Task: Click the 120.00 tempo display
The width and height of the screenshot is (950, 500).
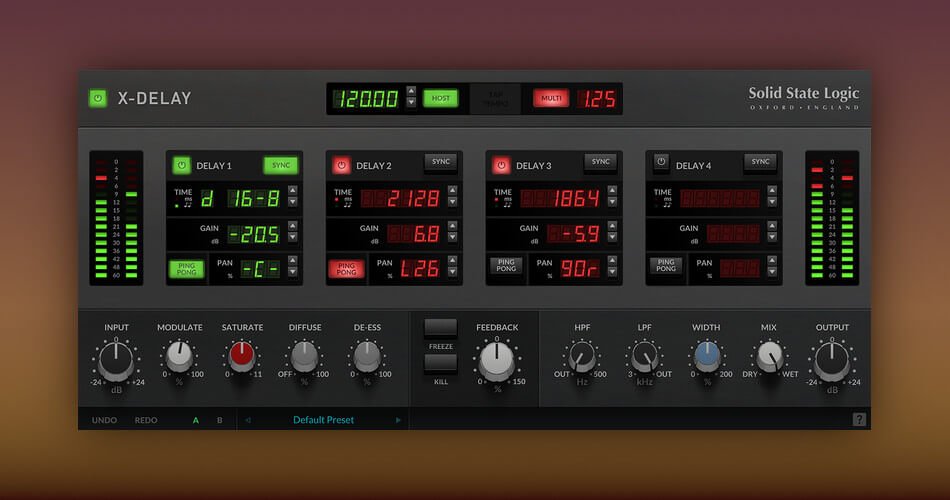Action: click(x=367, y=99)
